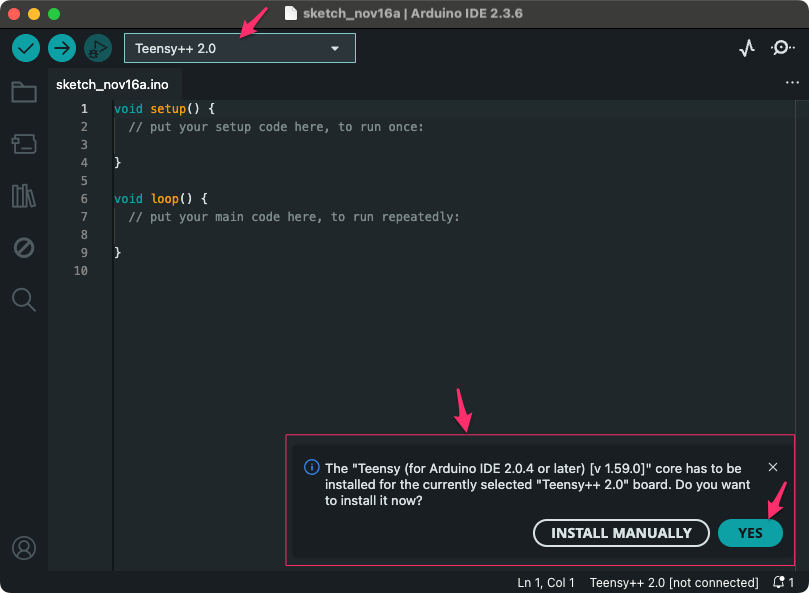The height and width of the screenshot is (593, 809).
Task: Click the Verify checkmark button
Action: pos(26,48)
